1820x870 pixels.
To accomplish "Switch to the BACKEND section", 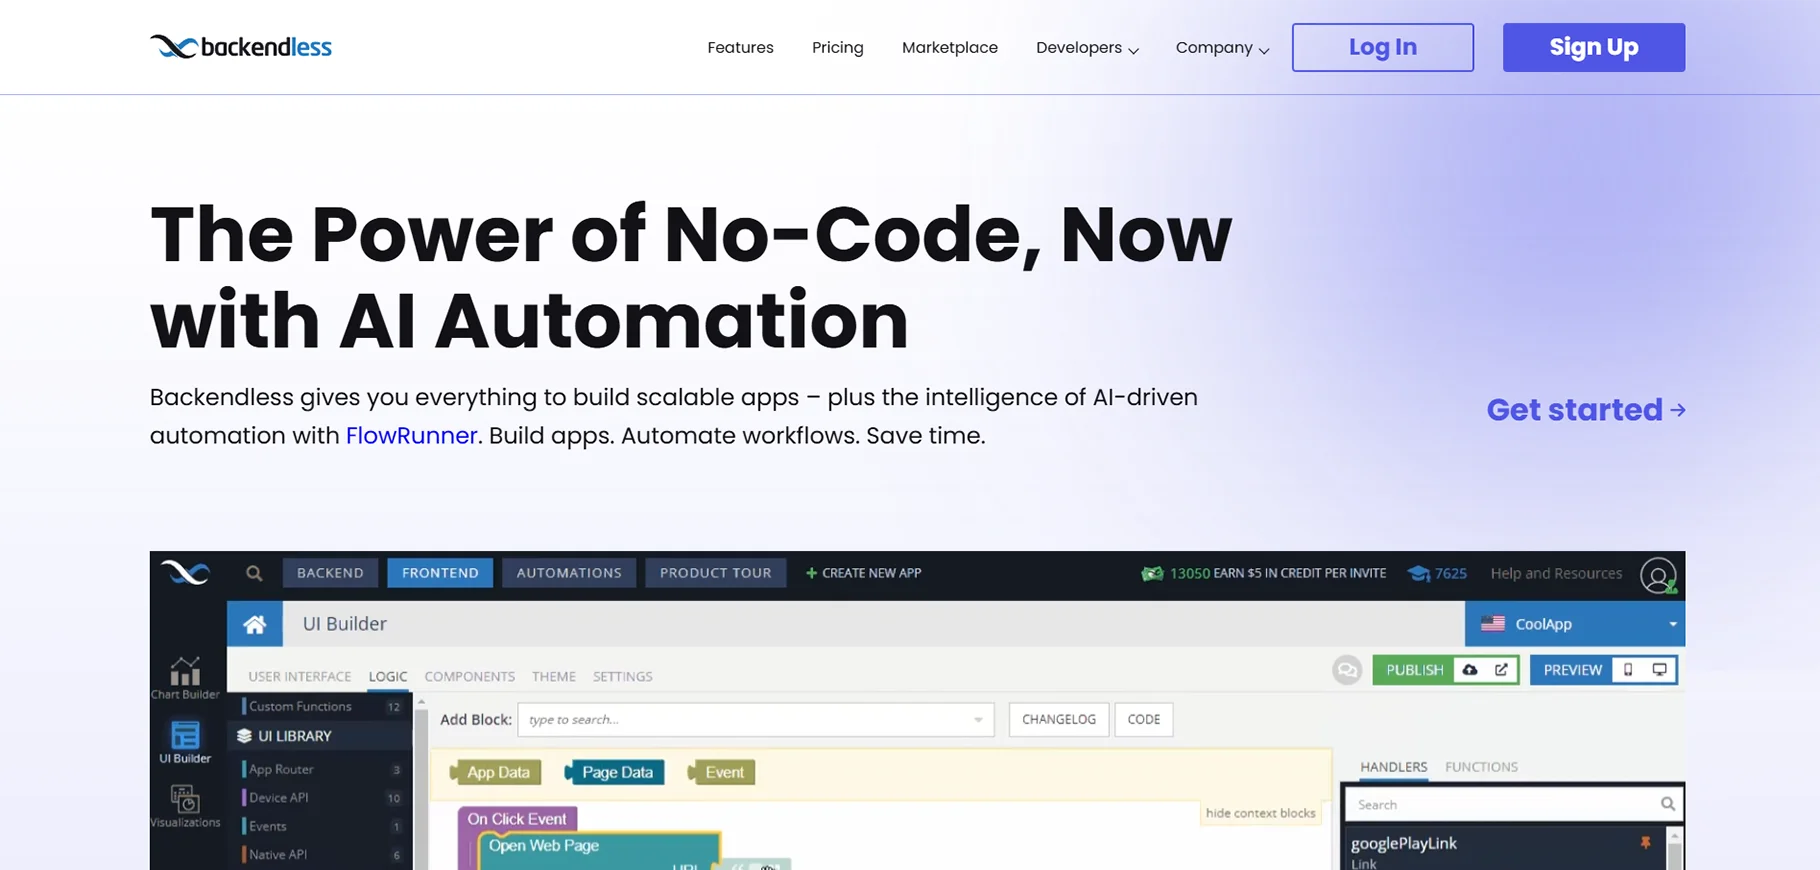I will (x=330, y=573).
